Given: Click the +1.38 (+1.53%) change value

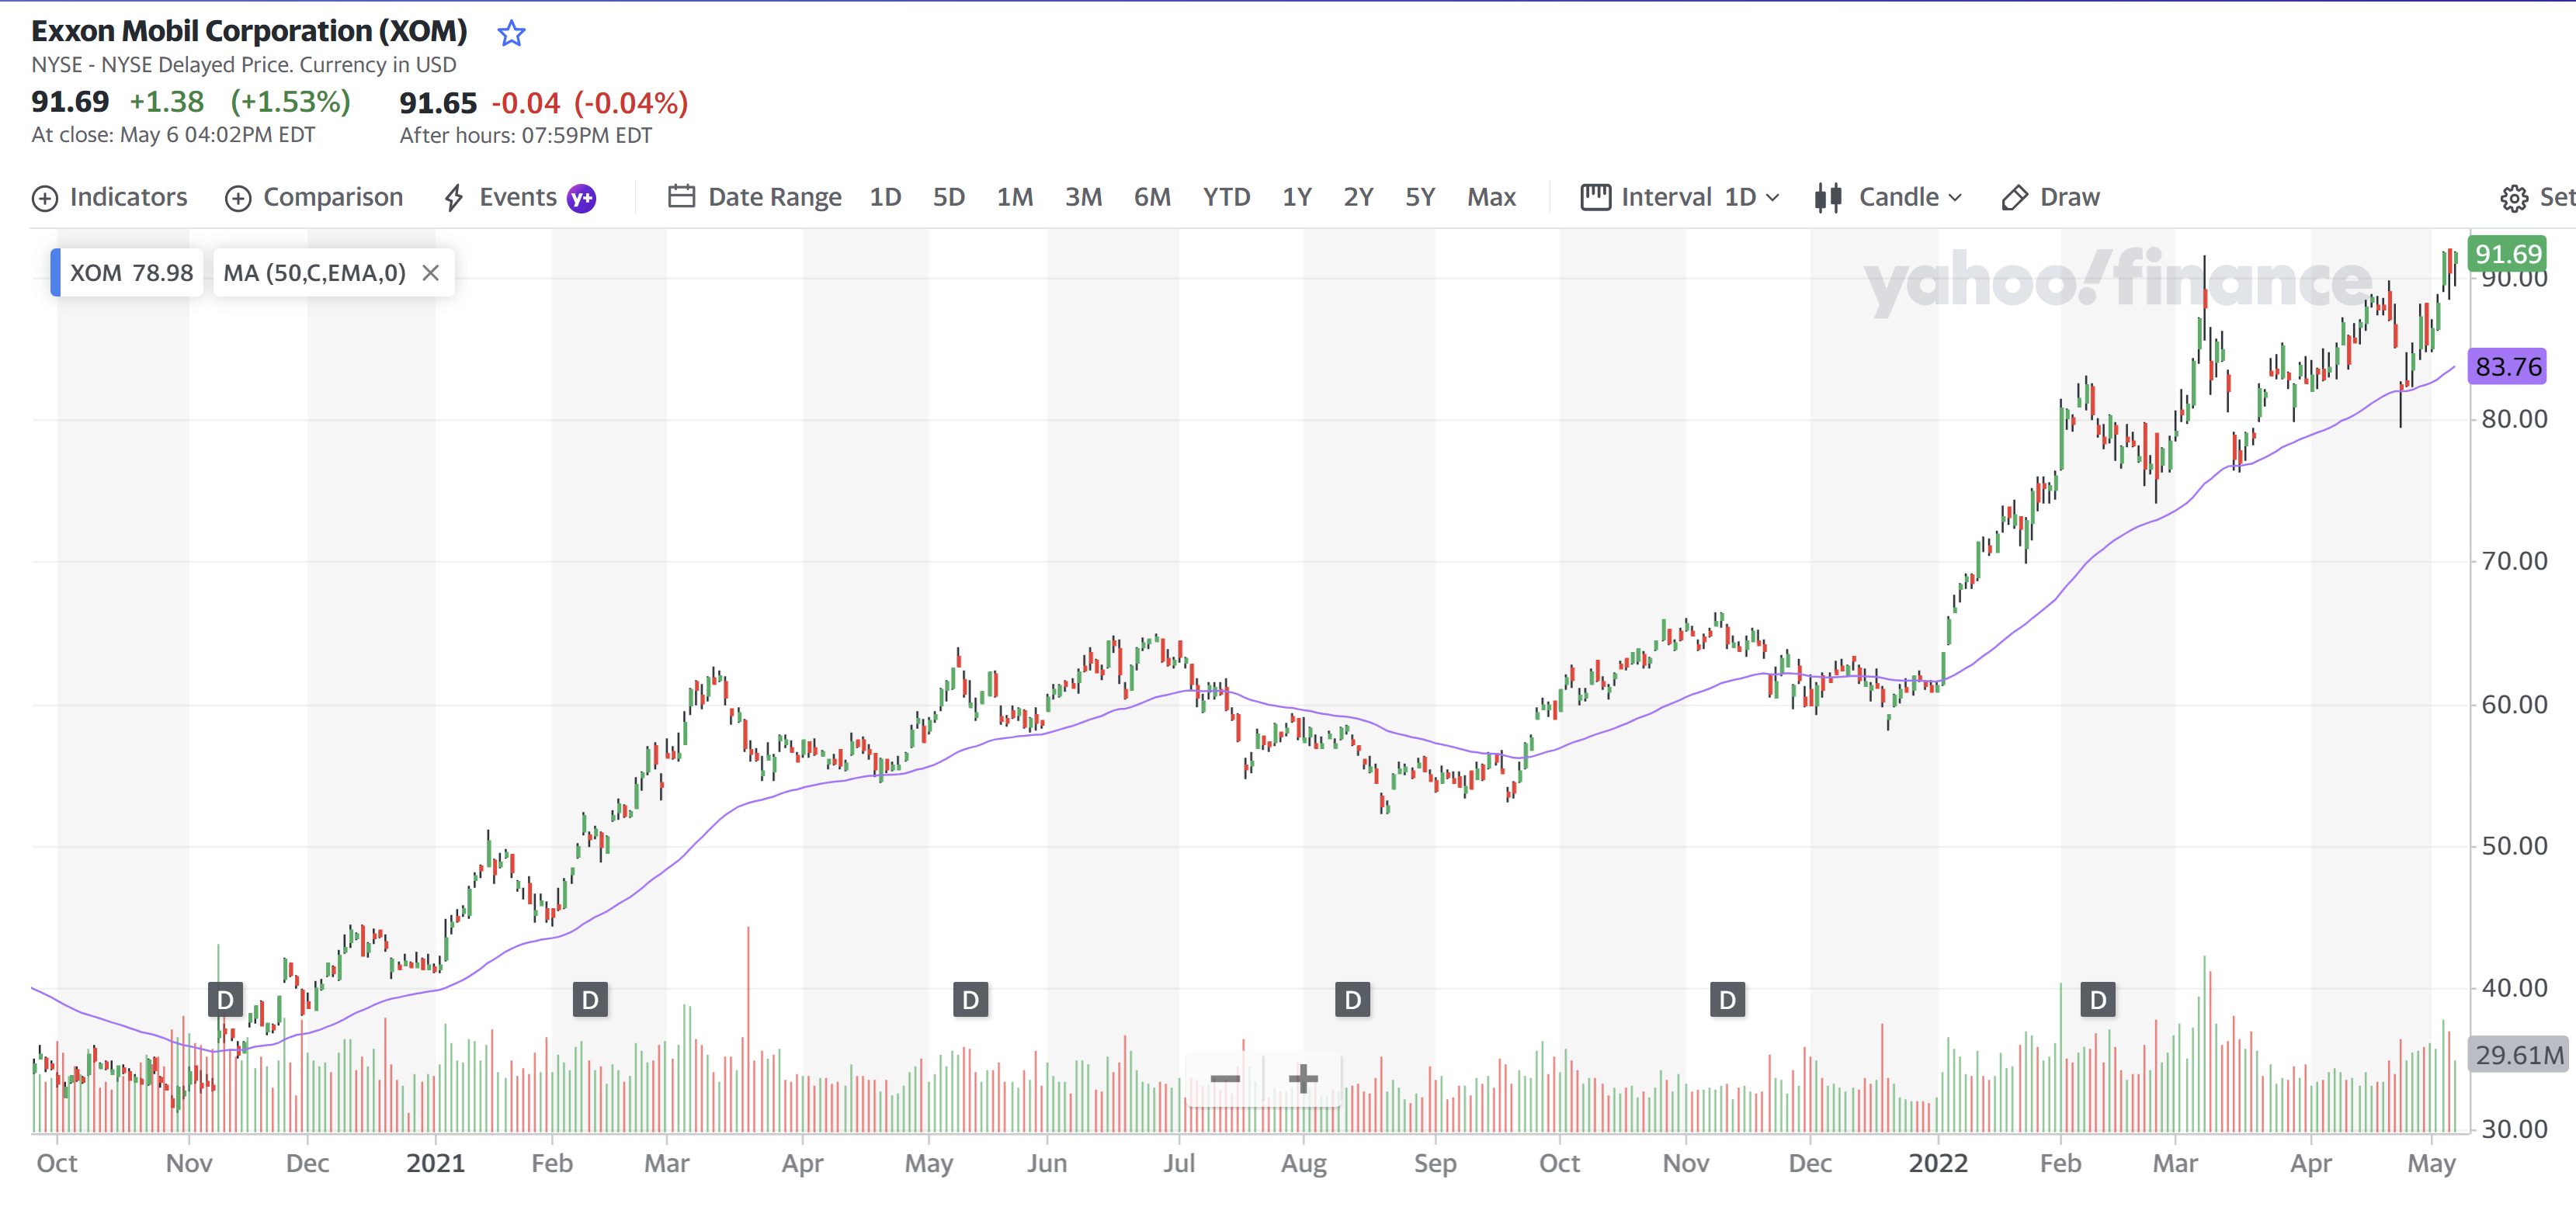Looking at the screenshot, I should [x=240, y=102].
